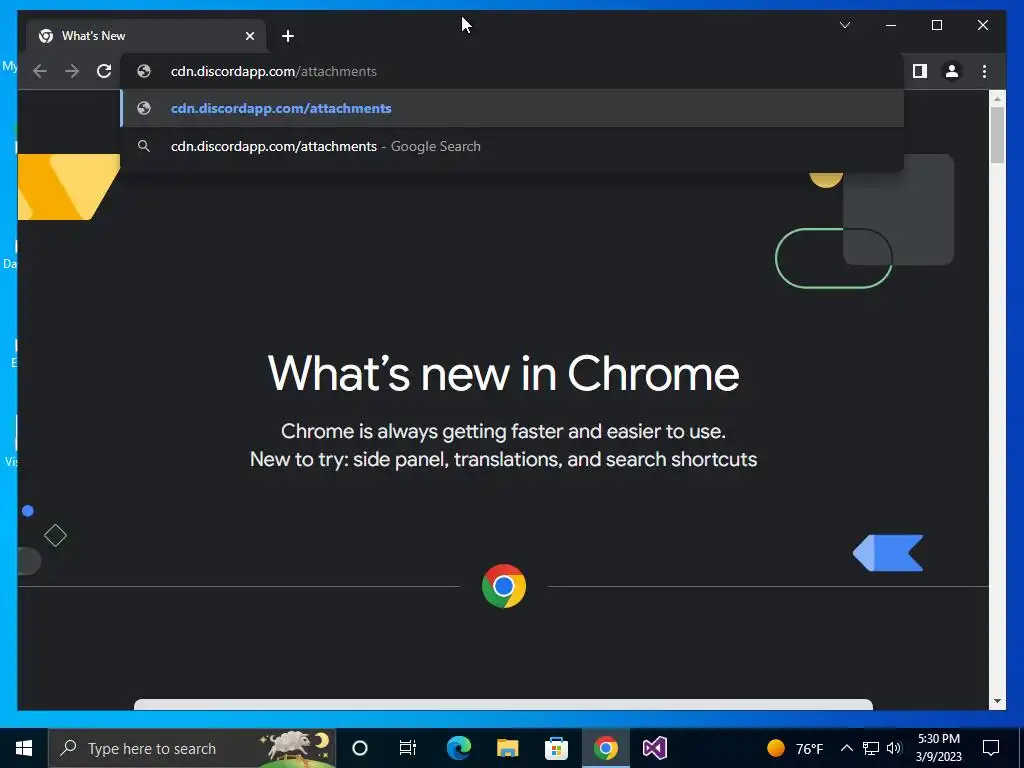The image size is (1024, 768).
Task: Click the globe icon in the address bar
Action: point(144,71)
